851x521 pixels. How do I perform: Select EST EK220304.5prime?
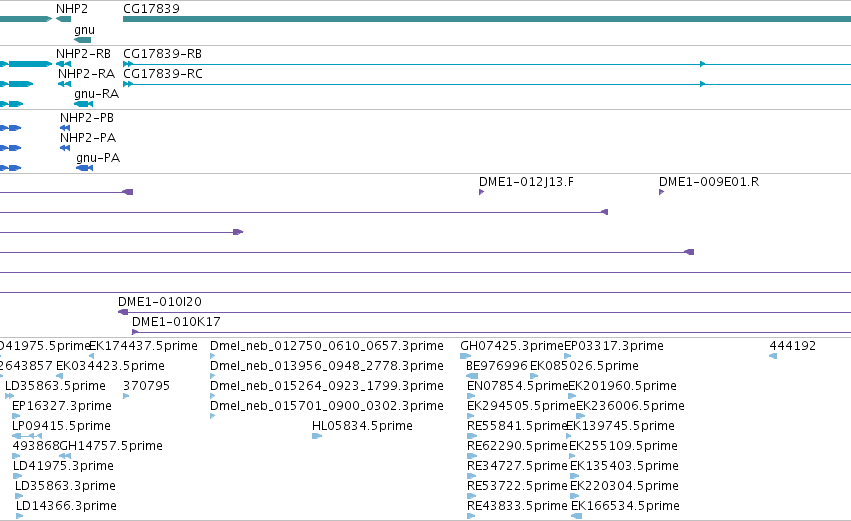624,486
